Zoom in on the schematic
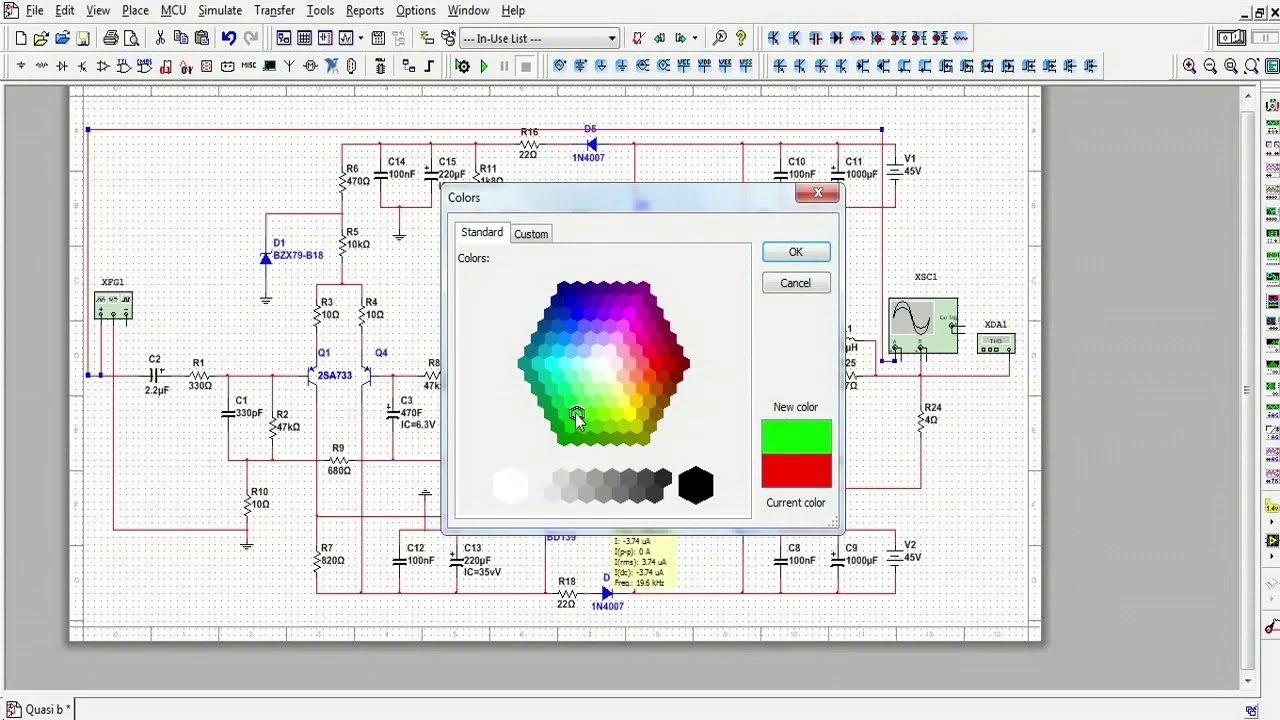 tap(1189, 66)
